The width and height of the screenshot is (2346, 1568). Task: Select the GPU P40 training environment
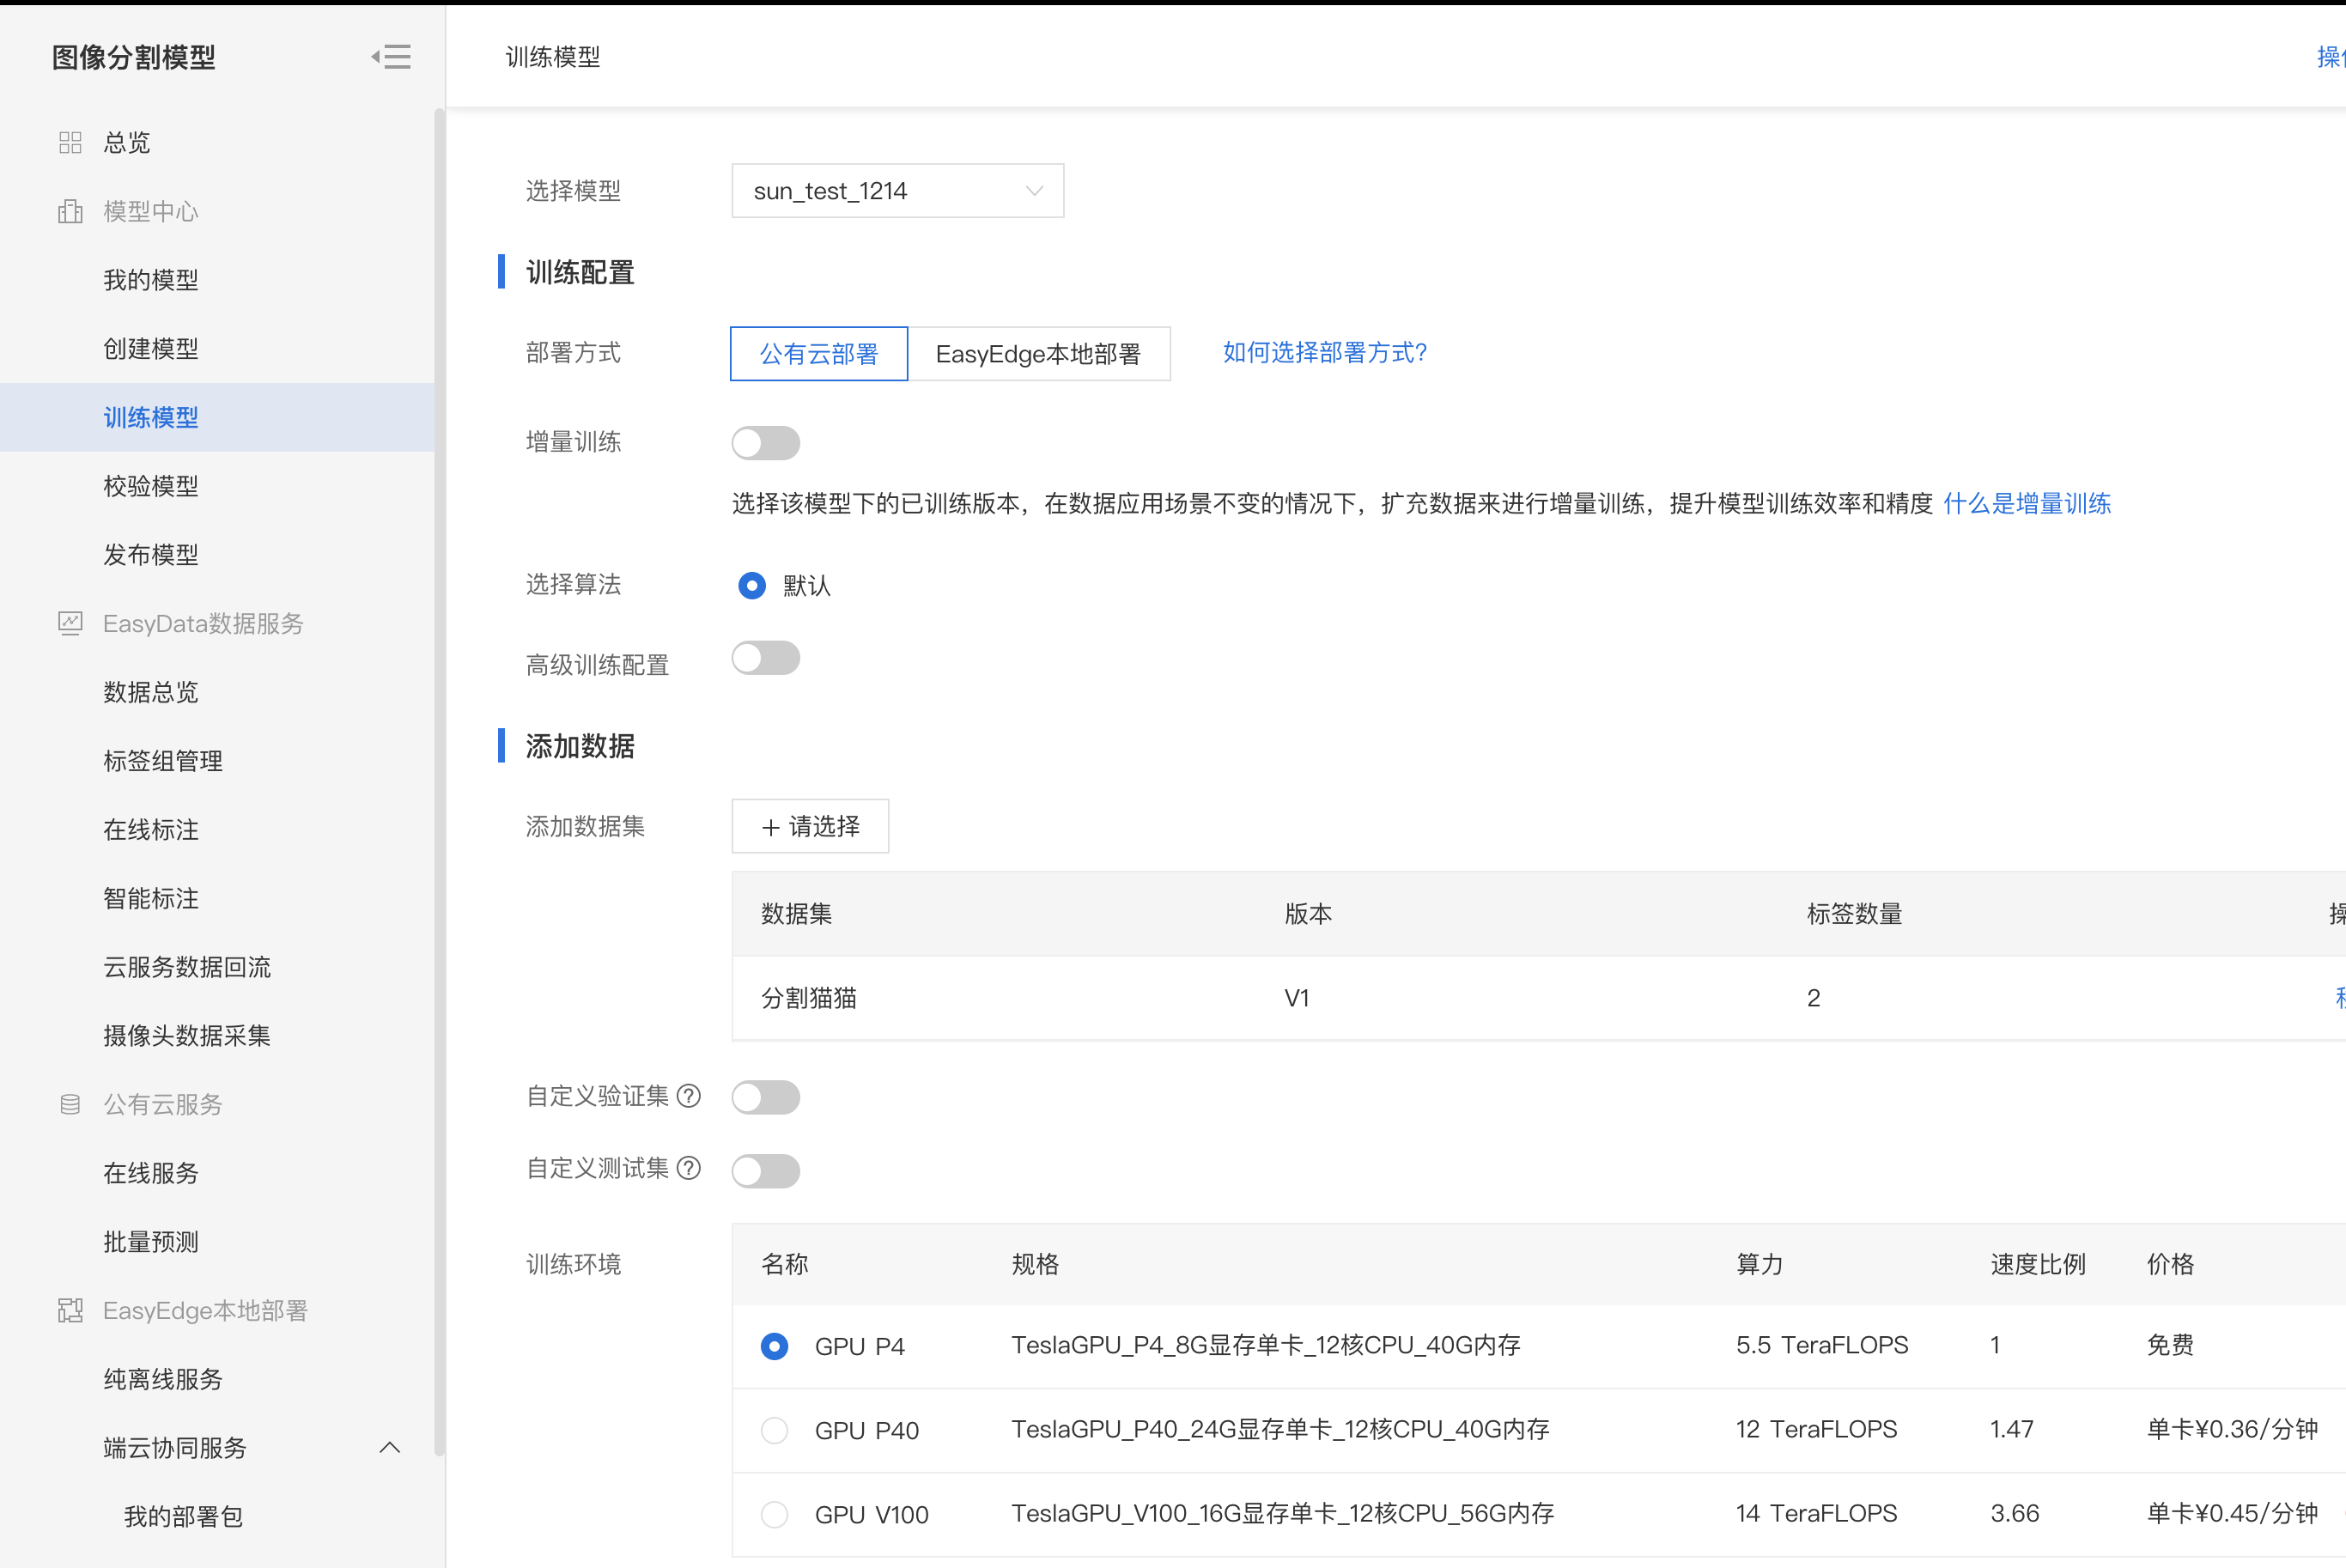click(x=774, y=1430)
